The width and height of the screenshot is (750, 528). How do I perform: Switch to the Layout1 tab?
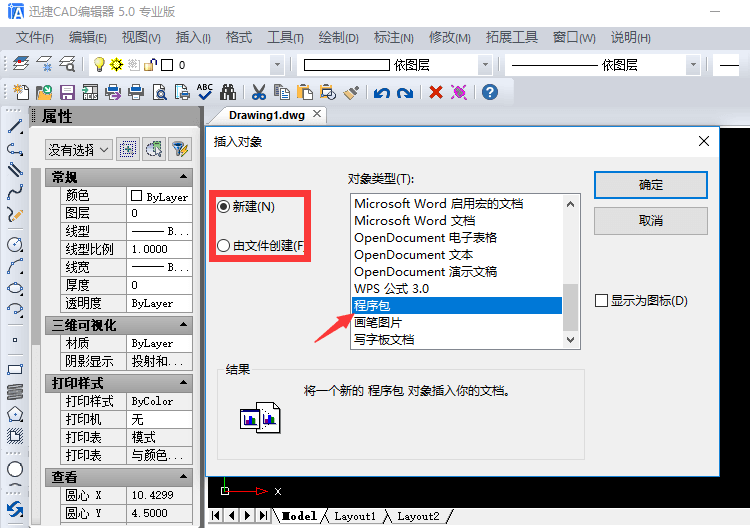(x=354, y=516)
